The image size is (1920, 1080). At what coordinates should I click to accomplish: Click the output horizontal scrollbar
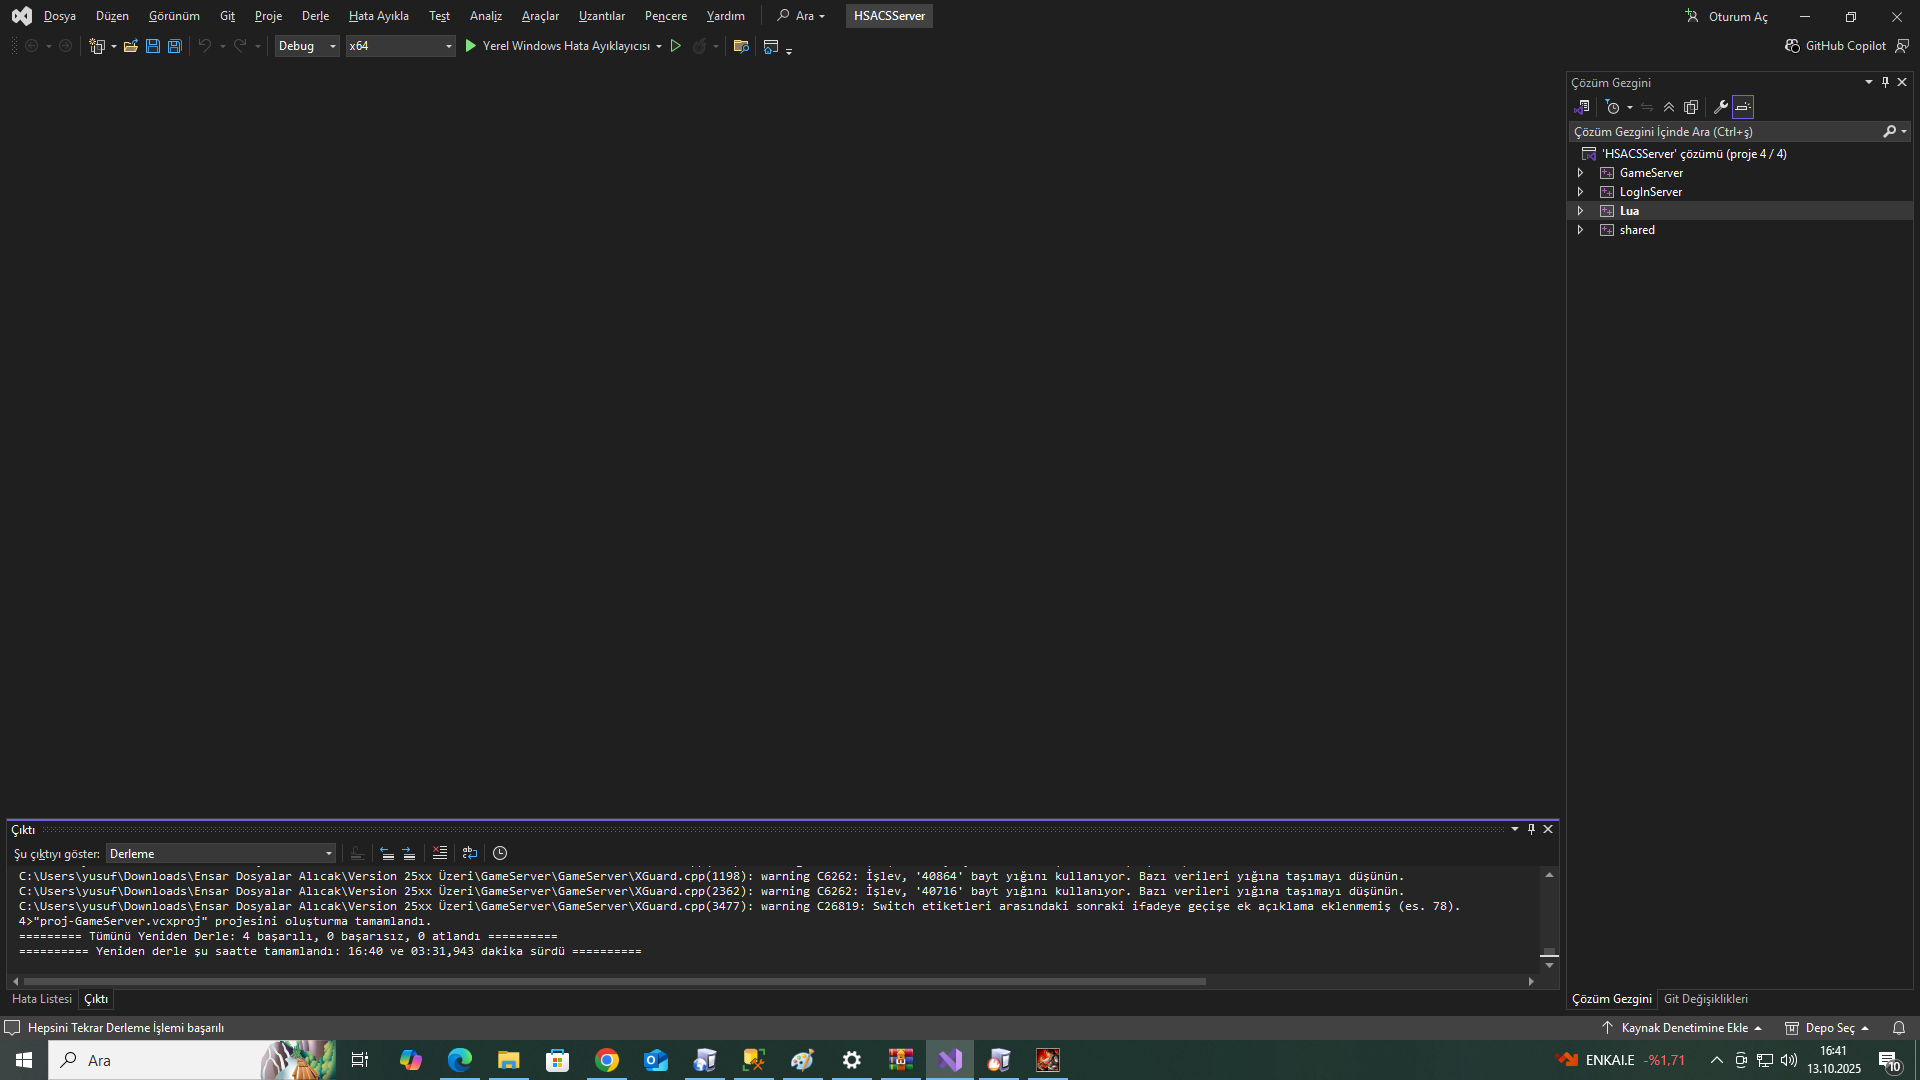tap(615, 981)
